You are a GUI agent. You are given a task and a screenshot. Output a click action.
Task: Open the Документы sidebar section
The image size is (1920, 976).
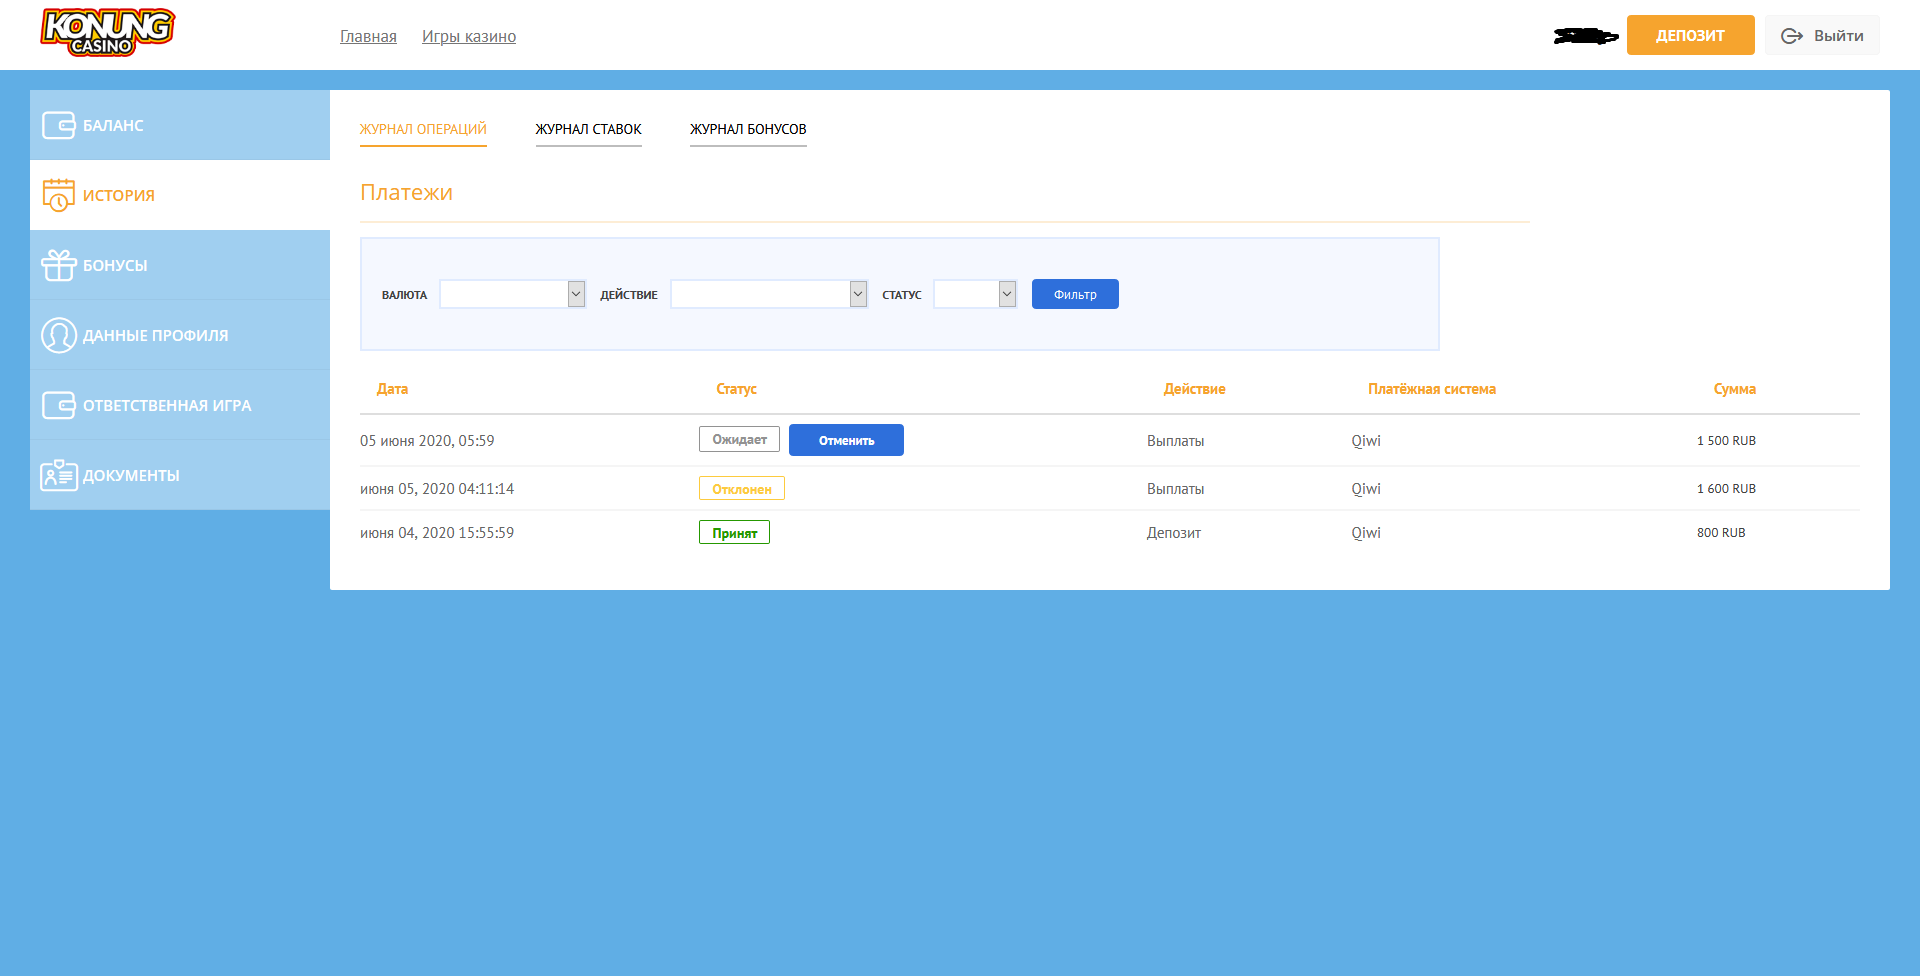pyautogui.click(x=180, y=475)
